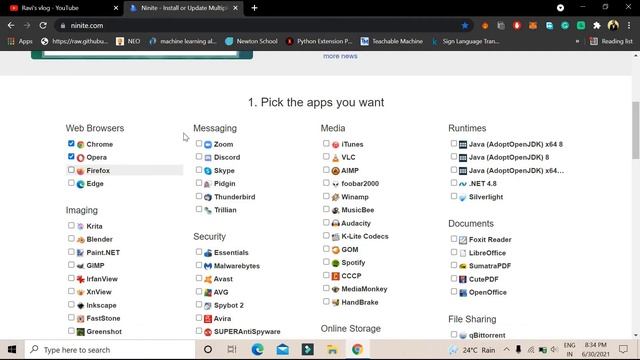Follow the 'more news' link

click(x=340, y=56)
